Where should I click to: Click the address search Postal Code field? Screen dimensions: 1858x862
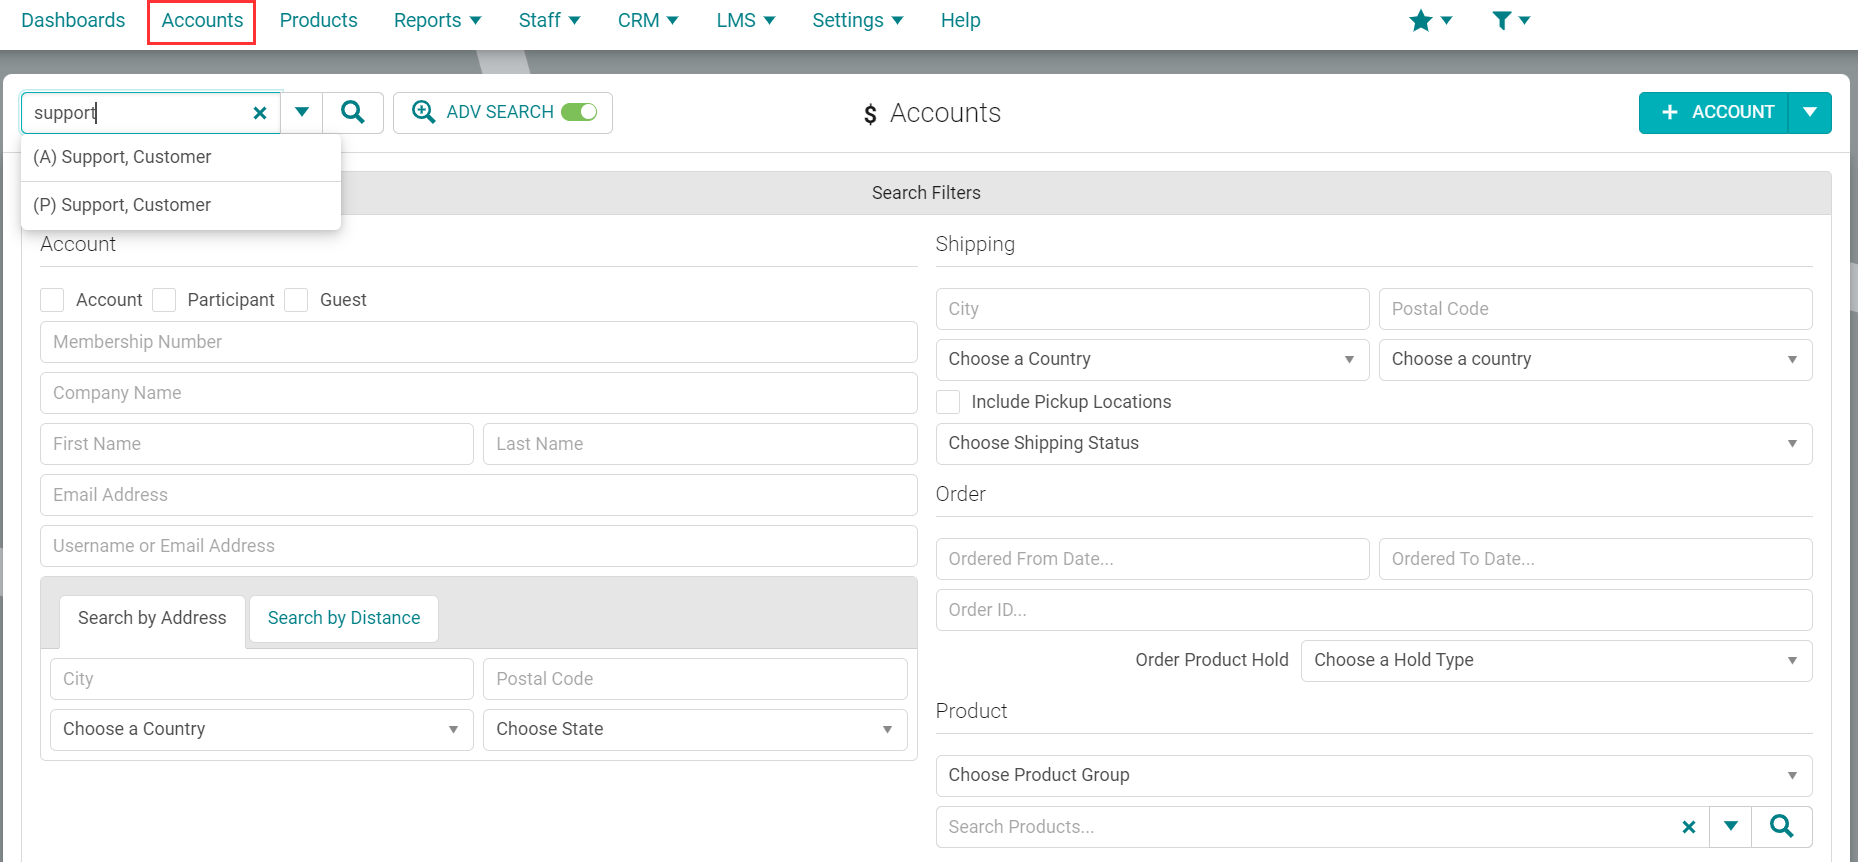[x=695, y=679]
